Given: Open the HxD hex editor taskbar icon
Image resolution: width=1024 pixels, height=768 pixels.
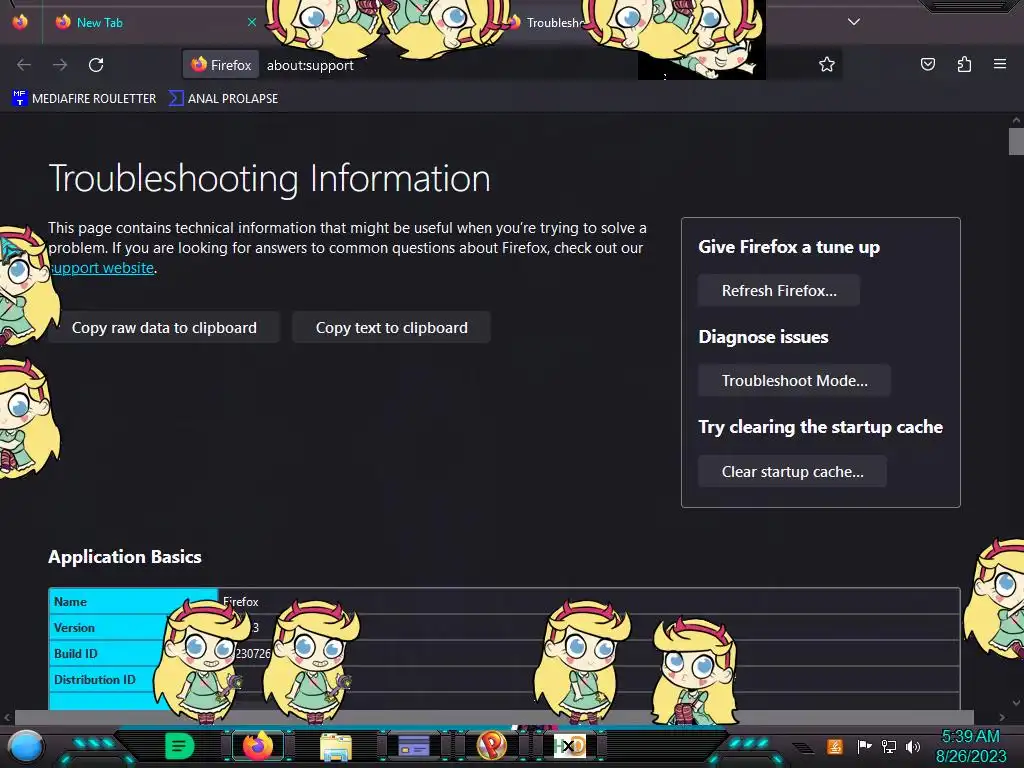Looking at the screenshot, I should (569, 745).
